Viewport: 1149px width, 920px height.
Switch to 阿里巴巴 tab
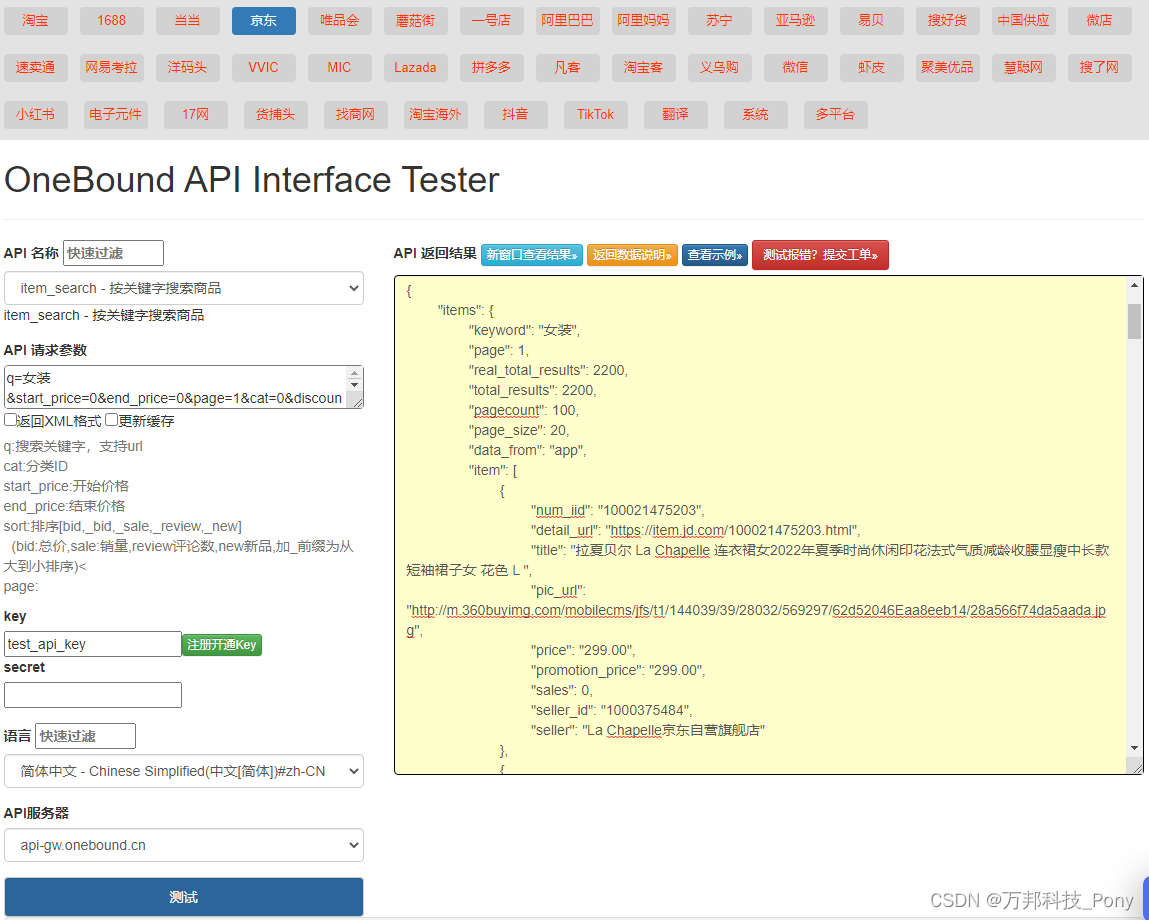point(567,21)
